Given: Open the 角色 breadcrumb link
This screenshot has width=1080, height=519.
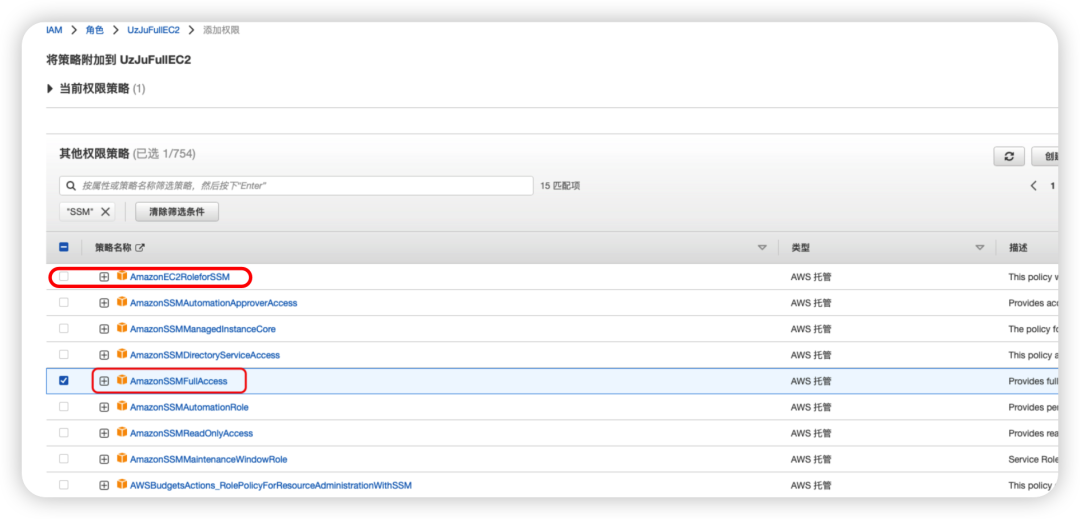Looking at the screenshot, I should point(95,30).
